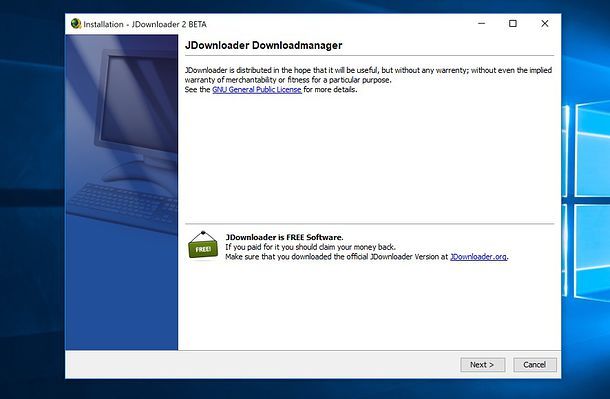This screenshot has height=399, width=610.
Task: Click the Next > button
Action: [x=482, y=365]
